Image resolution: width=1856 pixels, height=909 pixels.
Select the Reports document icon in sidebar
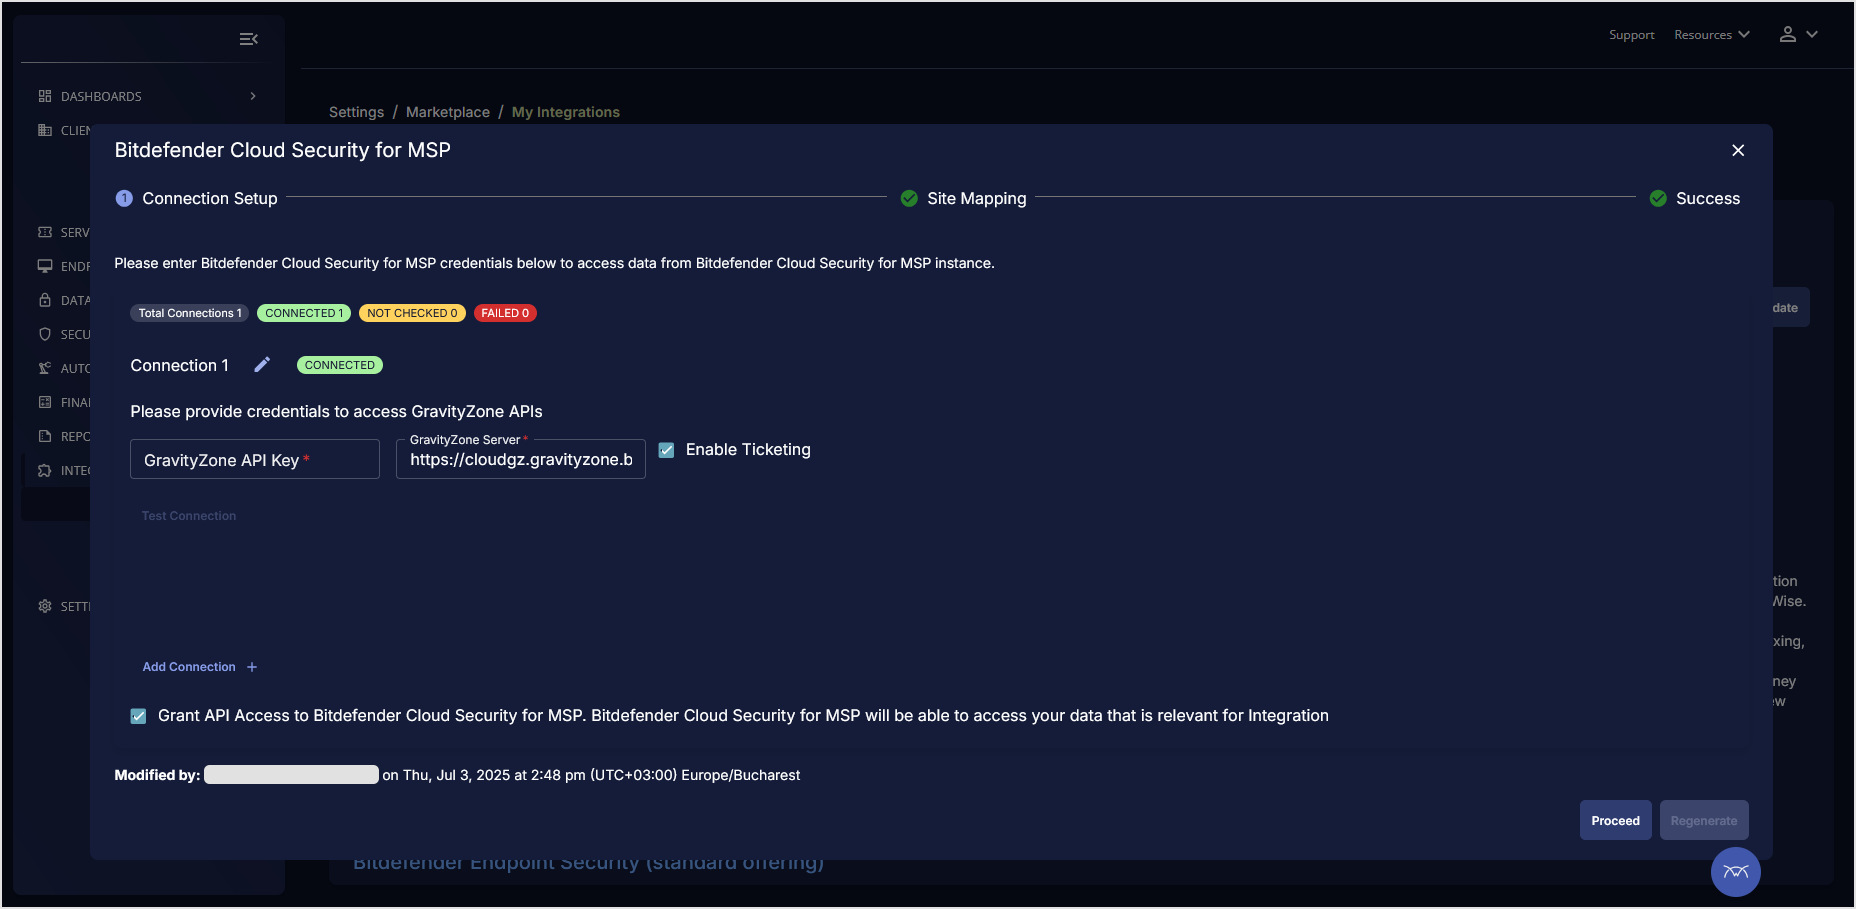(45, 436)
